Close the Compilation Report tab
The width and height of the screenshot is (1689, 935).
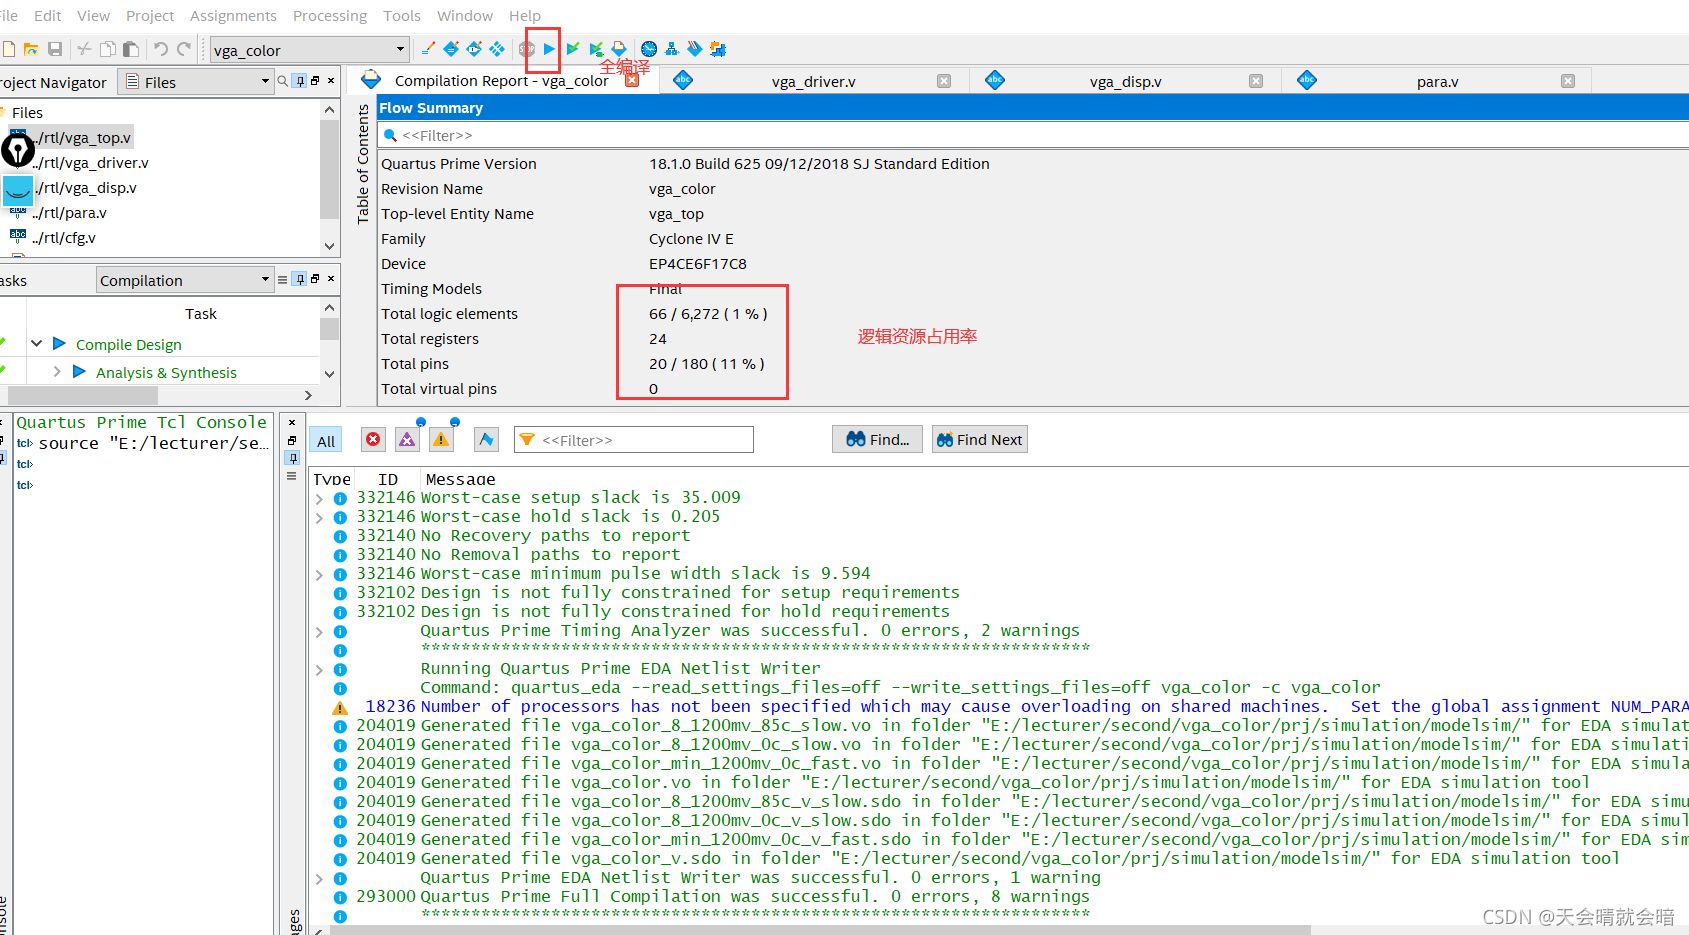pyautogui.click(x=632, y=81)
